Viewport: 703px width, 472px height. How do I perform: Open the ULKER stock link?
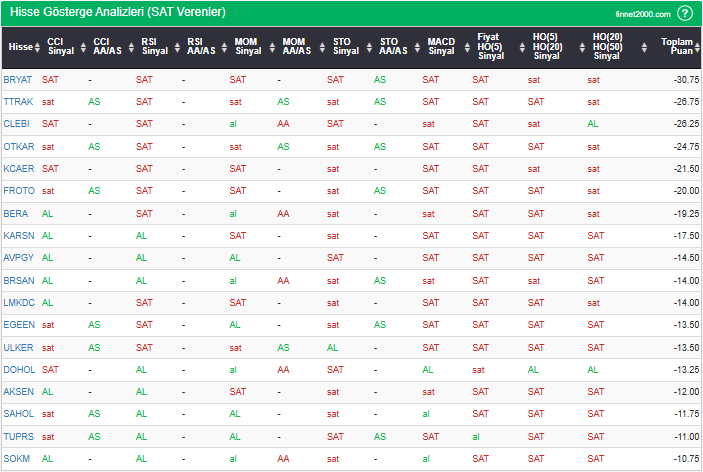[18, 347]
